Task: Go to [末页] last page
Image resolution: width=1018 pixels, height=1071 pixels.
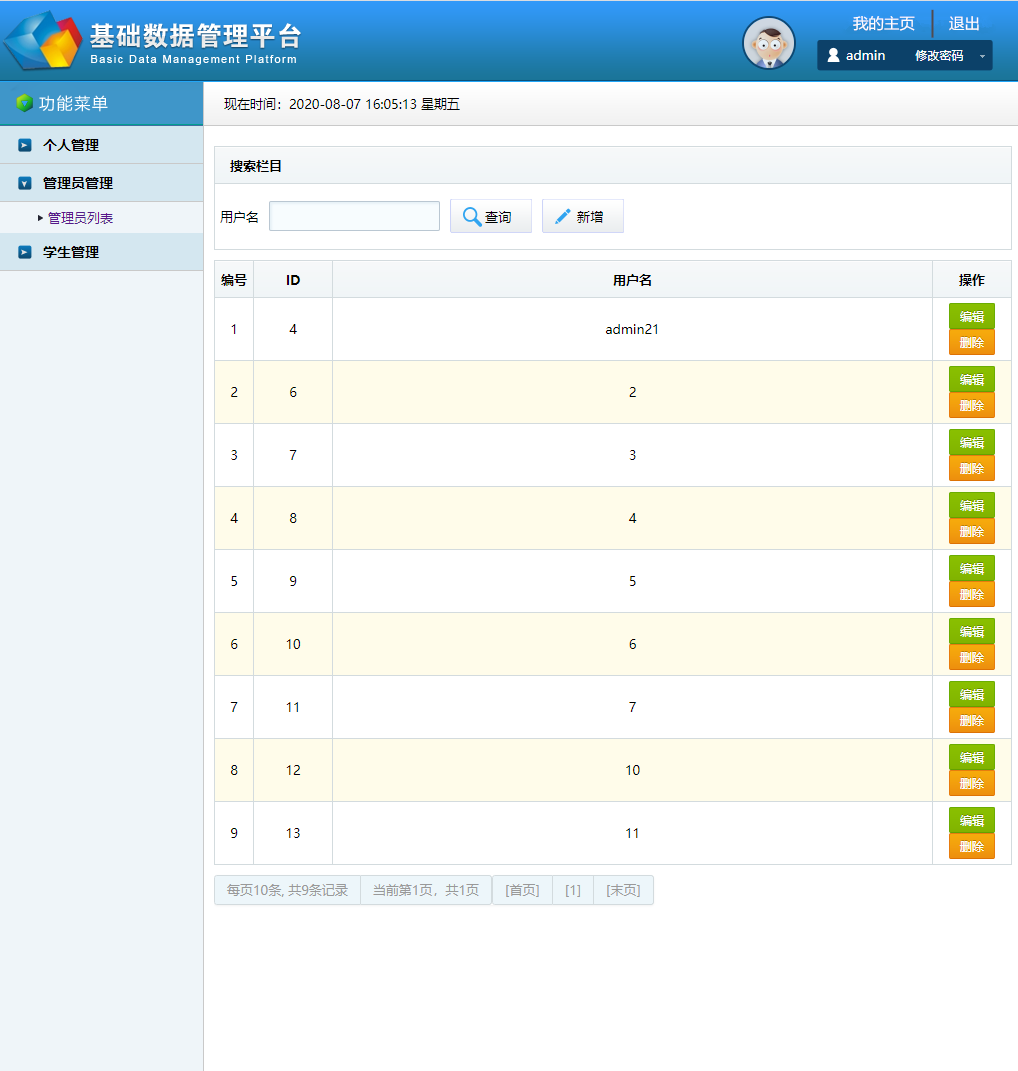Action: 623,890
